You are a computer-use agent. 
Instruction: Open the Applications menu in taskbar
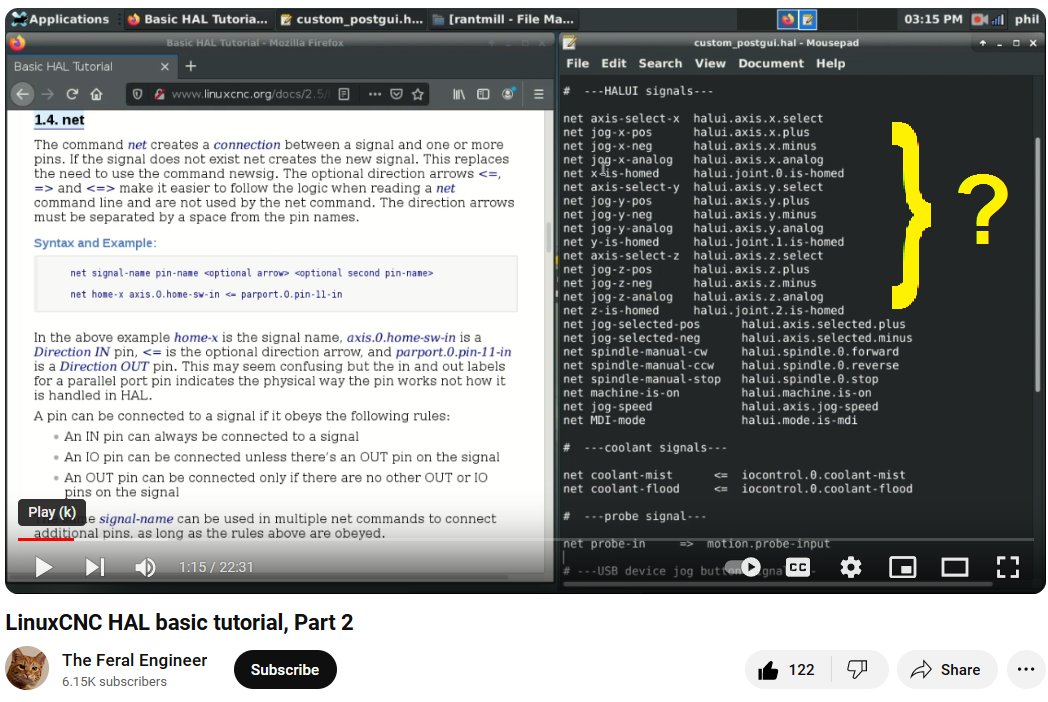pos(60,19)
